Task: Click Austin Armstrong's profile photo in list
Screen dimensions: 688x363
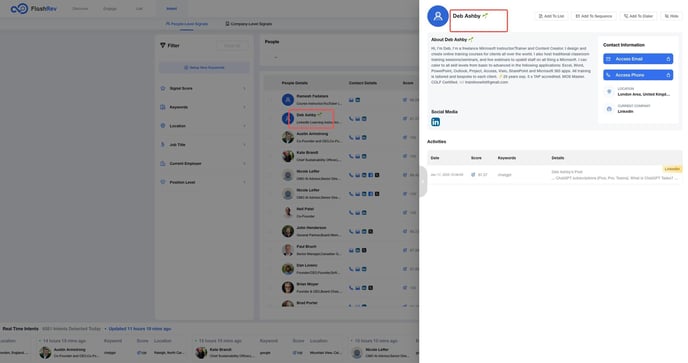Action: point(288,137)
